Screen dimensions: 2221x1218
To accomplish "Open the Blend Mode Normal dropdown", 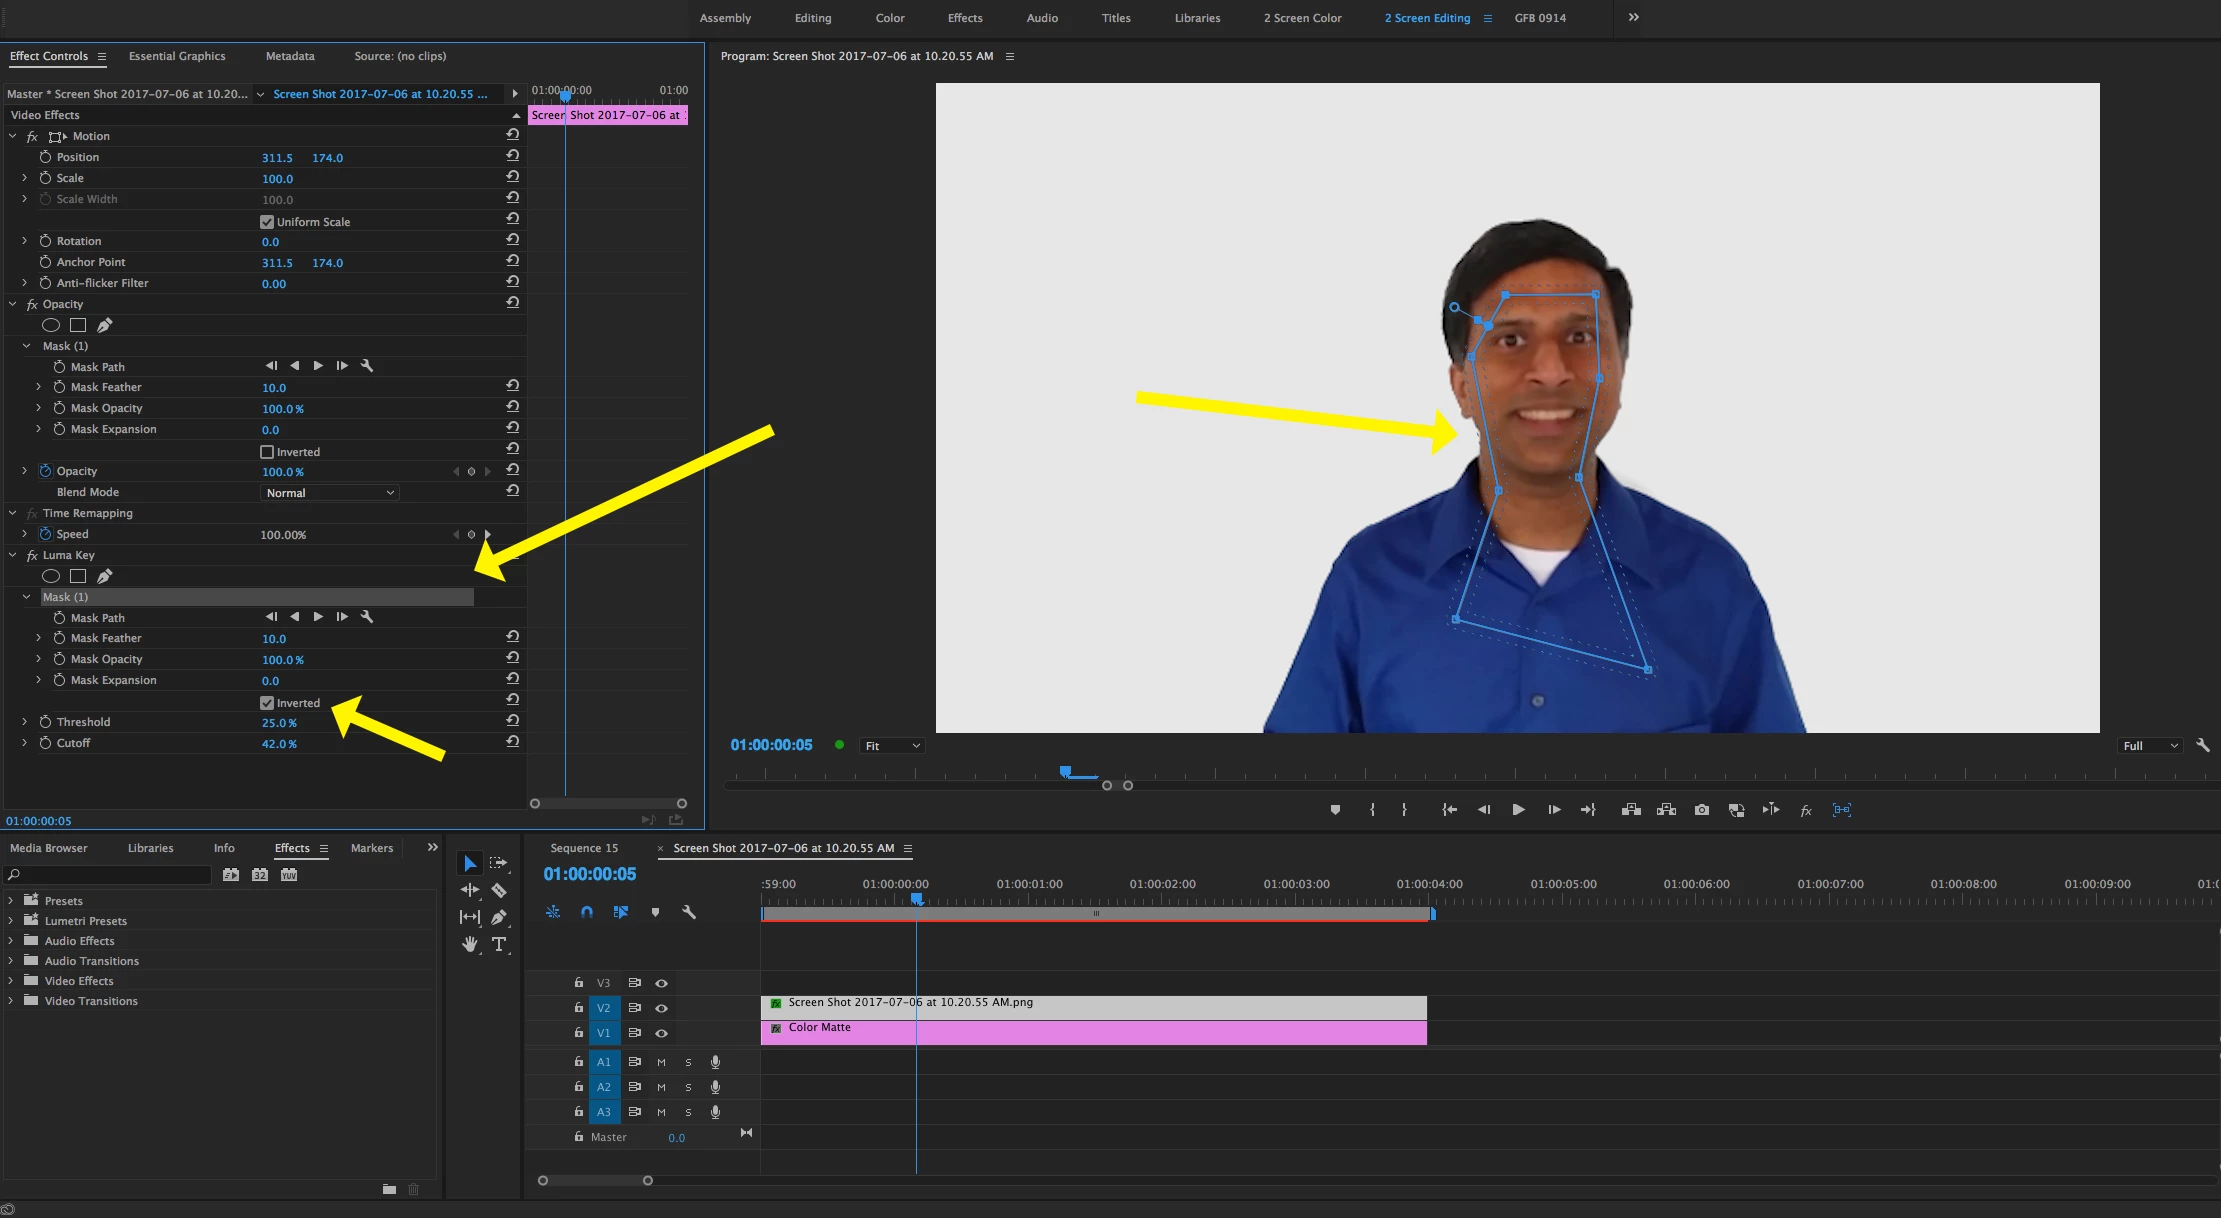I will pos(329,493).
